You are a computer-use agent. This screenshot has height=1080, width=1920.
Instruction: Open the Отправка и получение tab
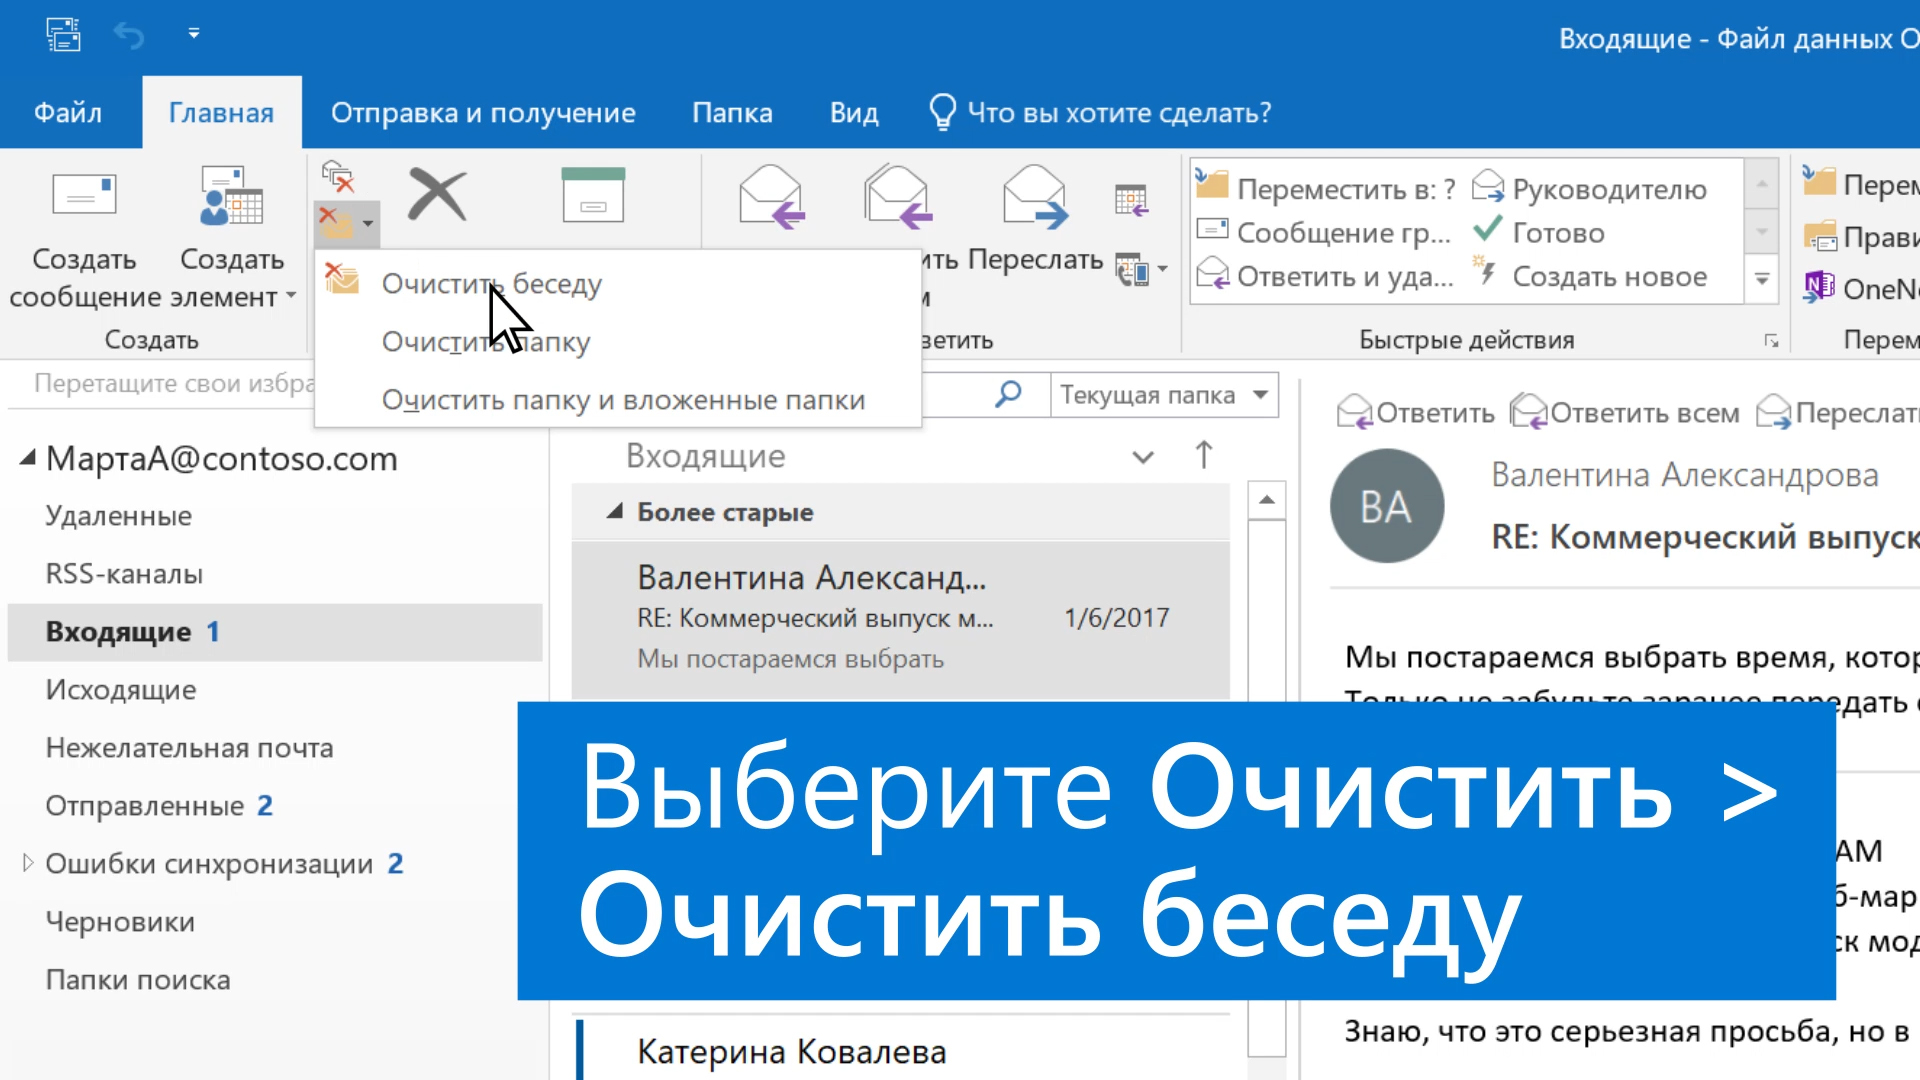[x=483, y=112]
